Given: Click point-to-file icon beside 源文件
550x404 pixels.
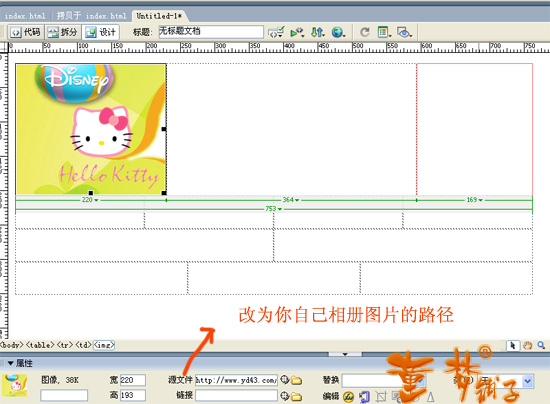Looking at the screenshot, I should (x=284, y=380).
